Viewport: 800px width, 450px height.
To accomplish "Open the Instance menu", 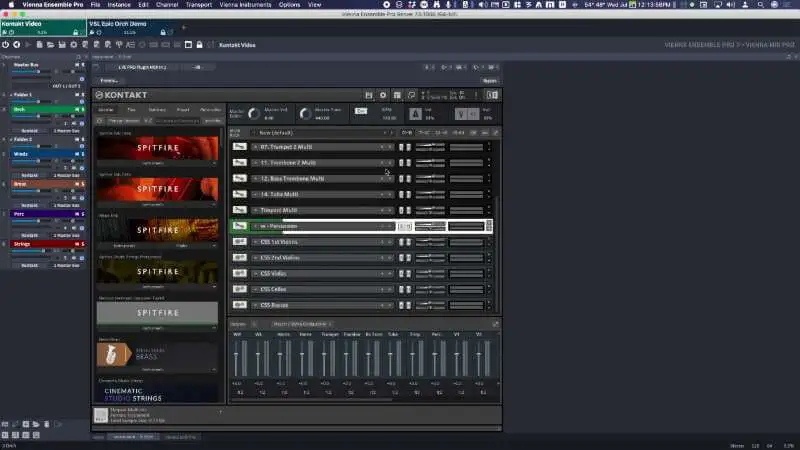I will coord(119,5).
